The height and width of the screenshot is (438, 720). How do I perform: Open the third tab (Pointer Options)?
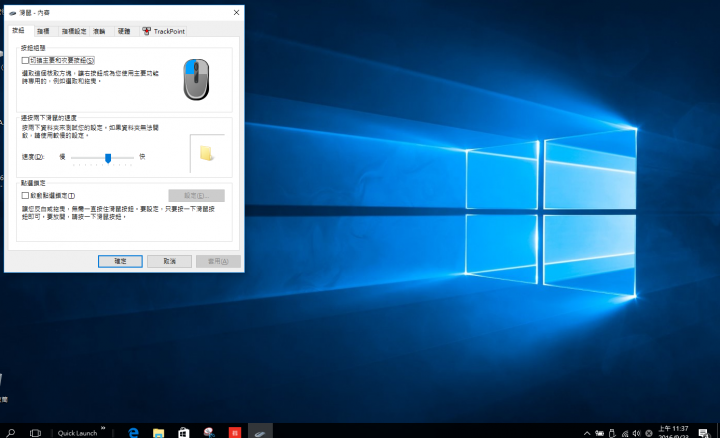pyautogui.click(x=74, y=31)
